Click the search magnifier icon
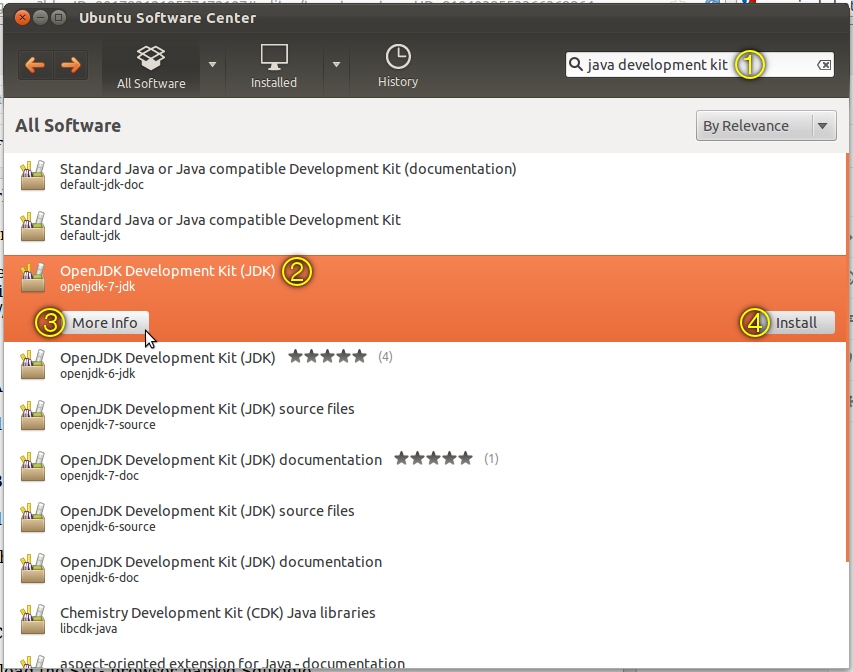The height and width of the screenshot is (672, 853). [x=575, y=64]
